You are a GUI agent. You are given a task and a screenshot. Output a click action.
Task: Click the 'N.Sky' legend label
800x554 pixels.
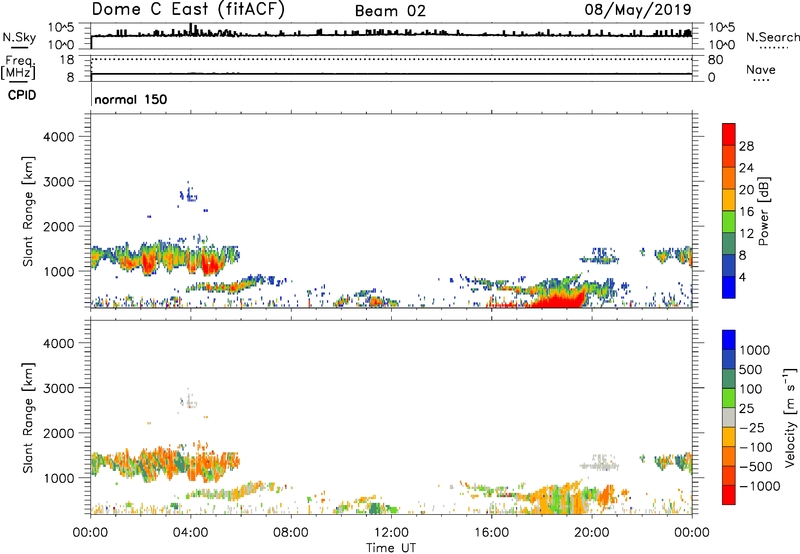[x=19, y=37]
